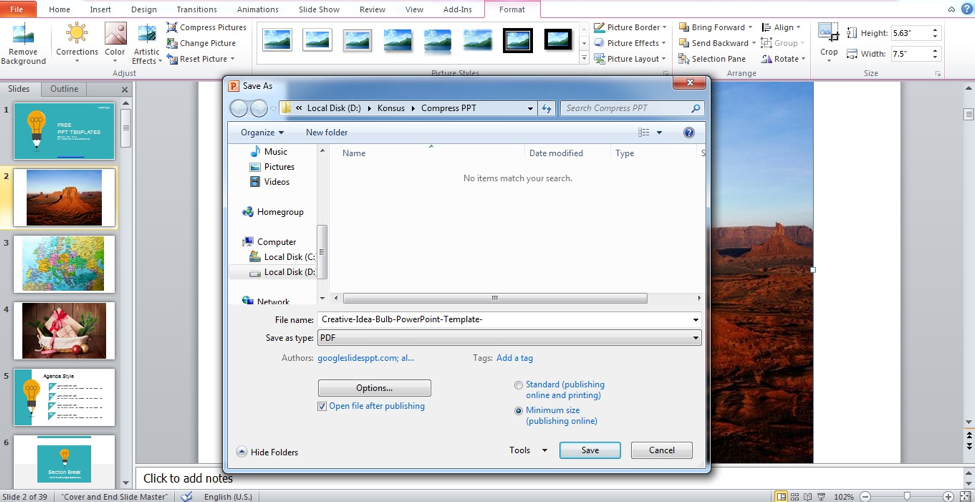975x502 pixels.
Task: Select Minimum size publishing option
Action: coord(518,411)
